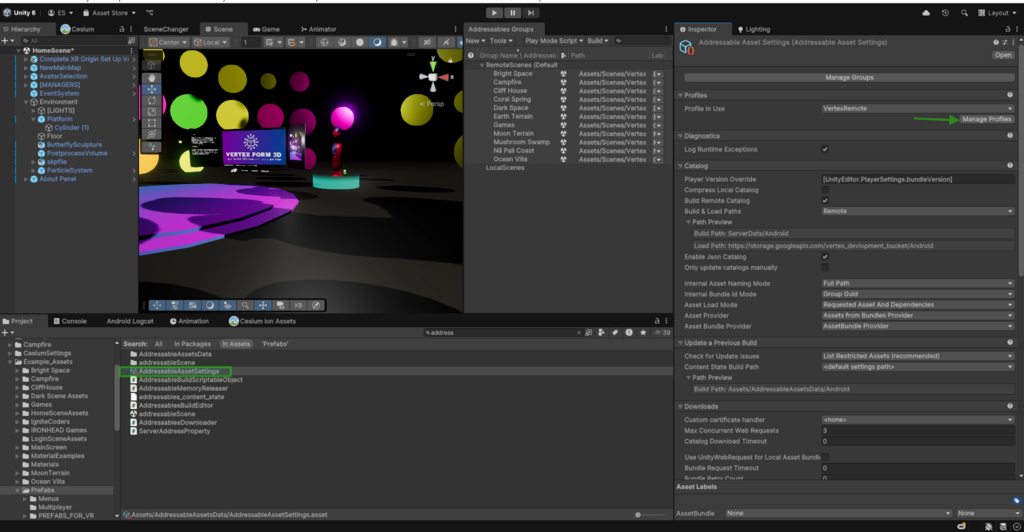This screenshot has height=532, width=1024.
Task: Open the Profile In Use dropdown
Action: (x=917, y=108)
